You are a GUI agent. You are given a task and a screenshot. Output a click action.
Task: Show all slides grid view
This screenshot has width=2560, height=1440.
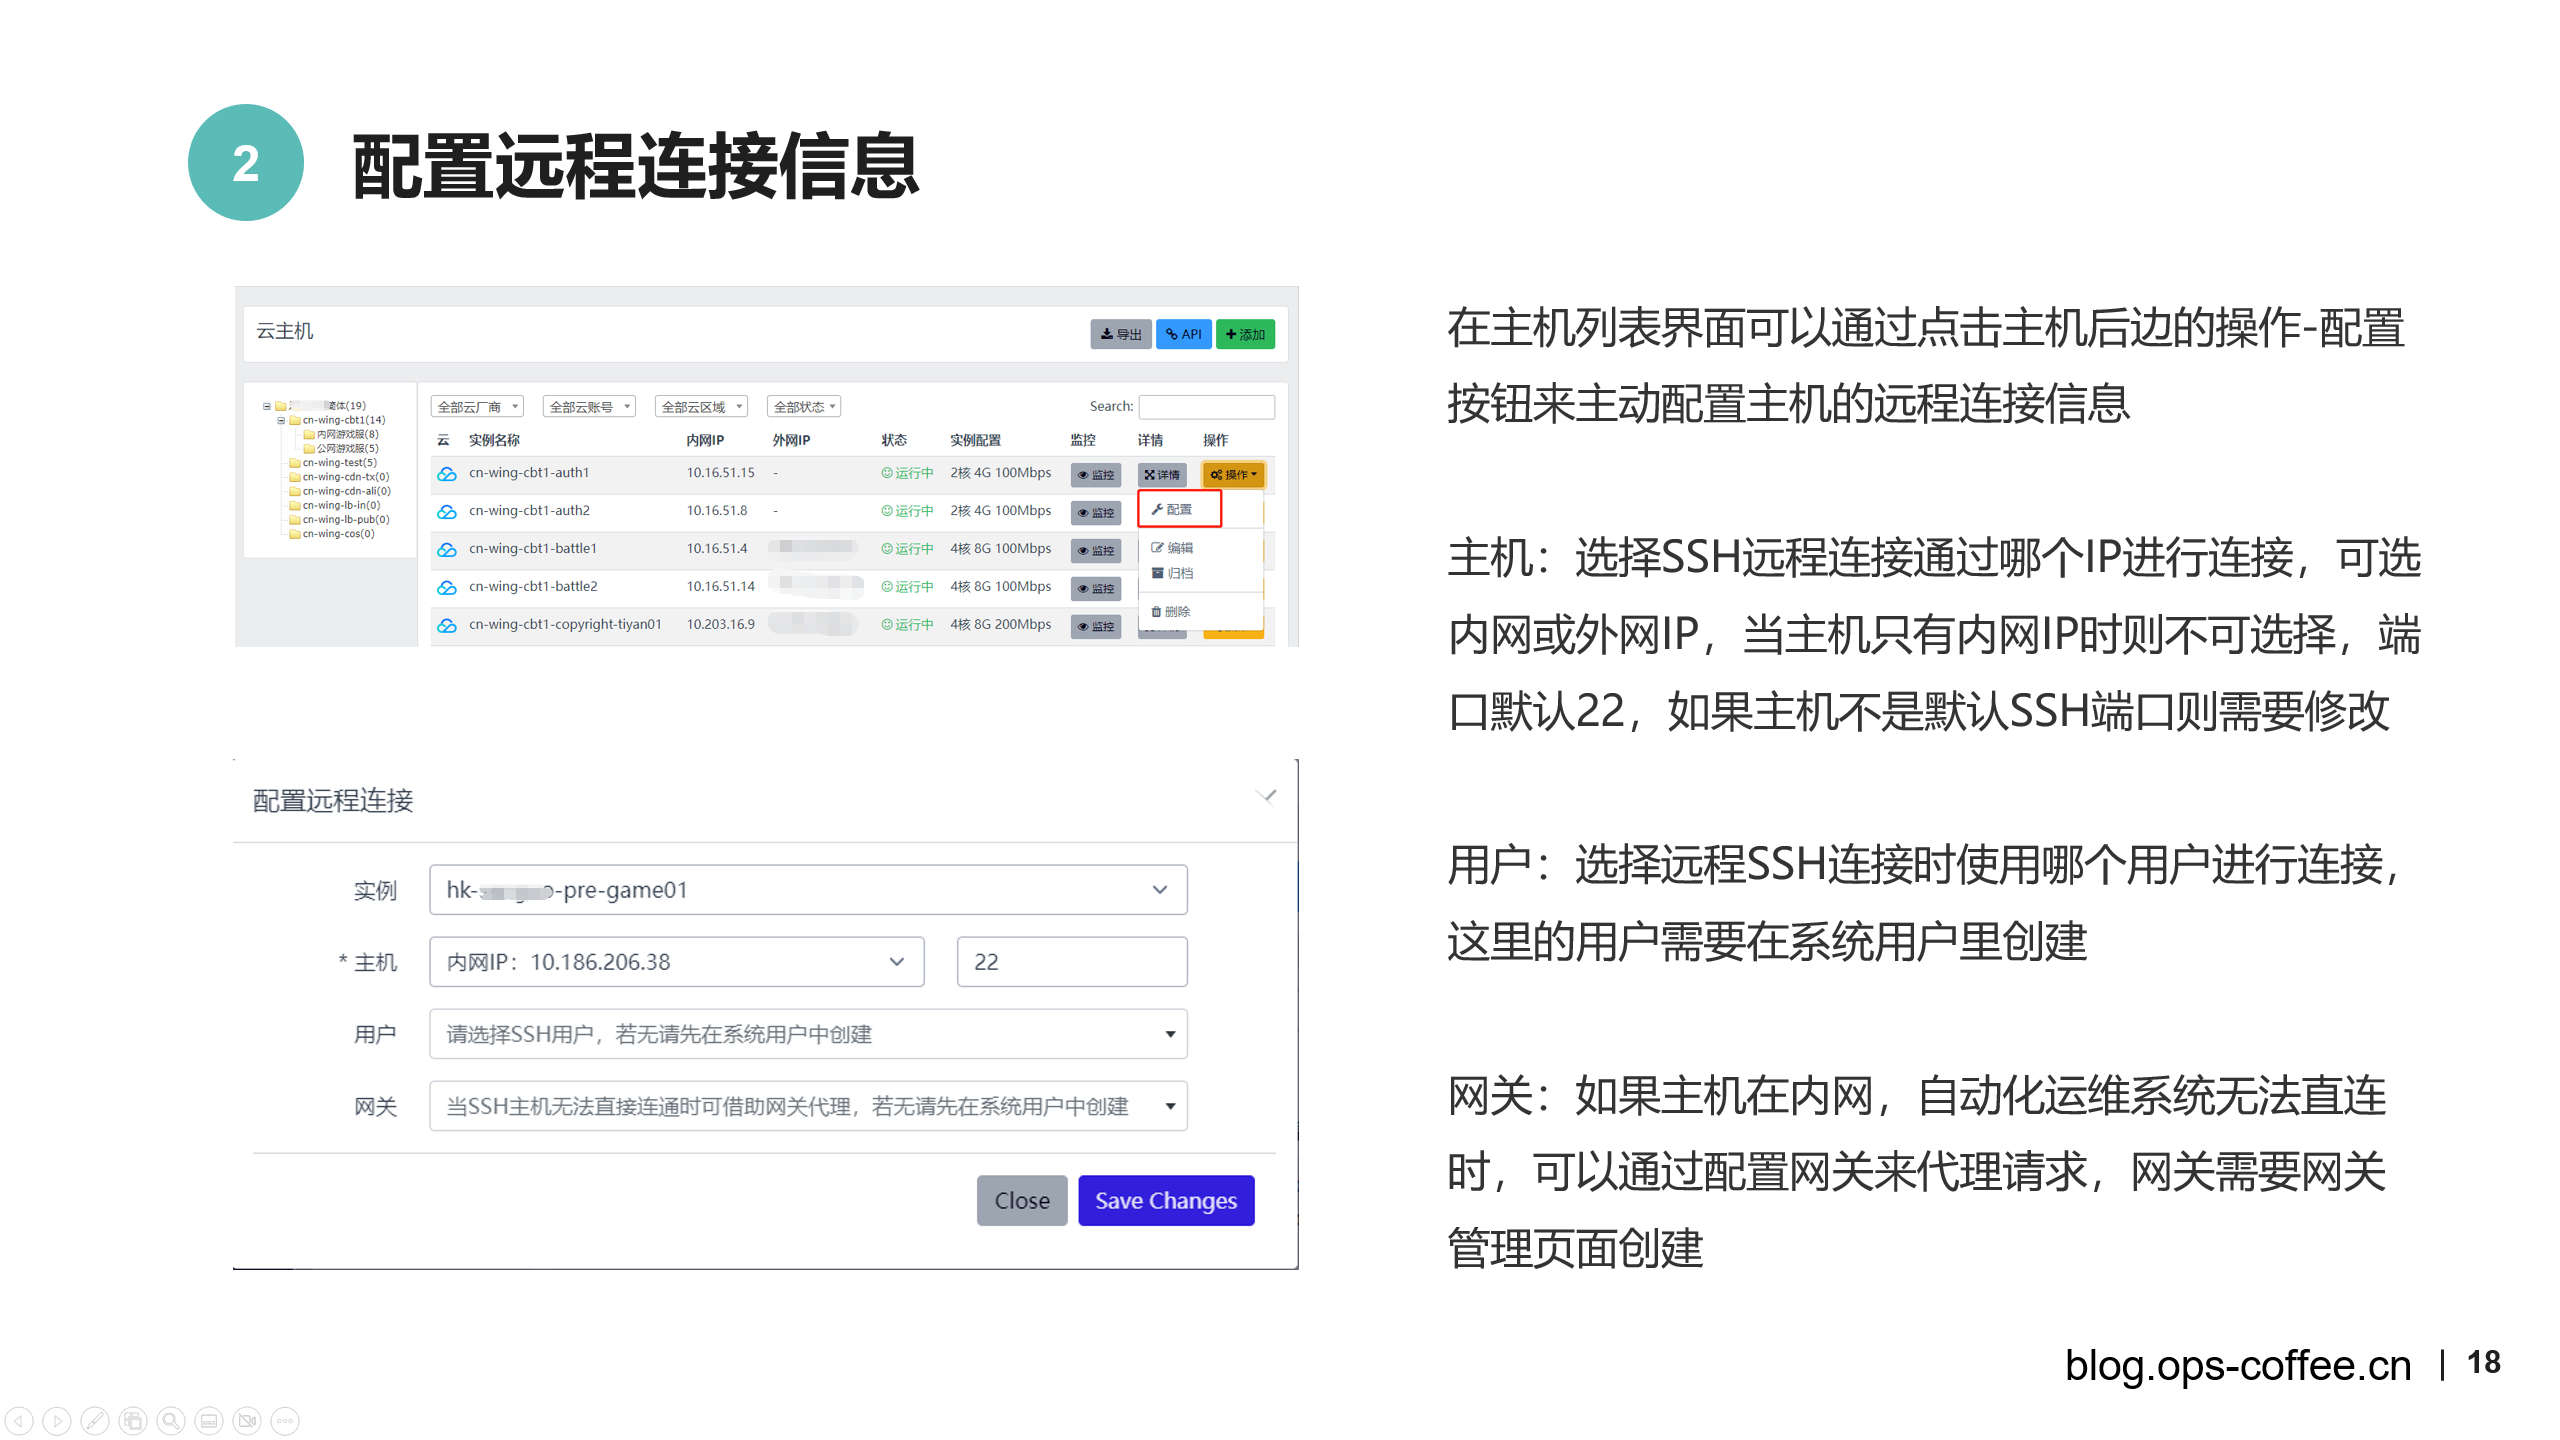coord(133,1421)
